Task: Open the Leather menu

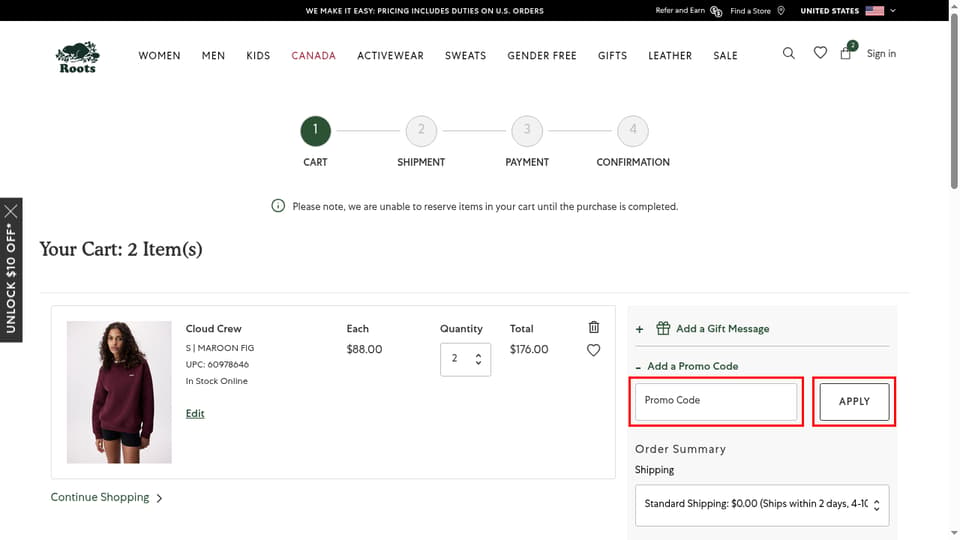Action: pyautogui.click(x=670, y=56)
